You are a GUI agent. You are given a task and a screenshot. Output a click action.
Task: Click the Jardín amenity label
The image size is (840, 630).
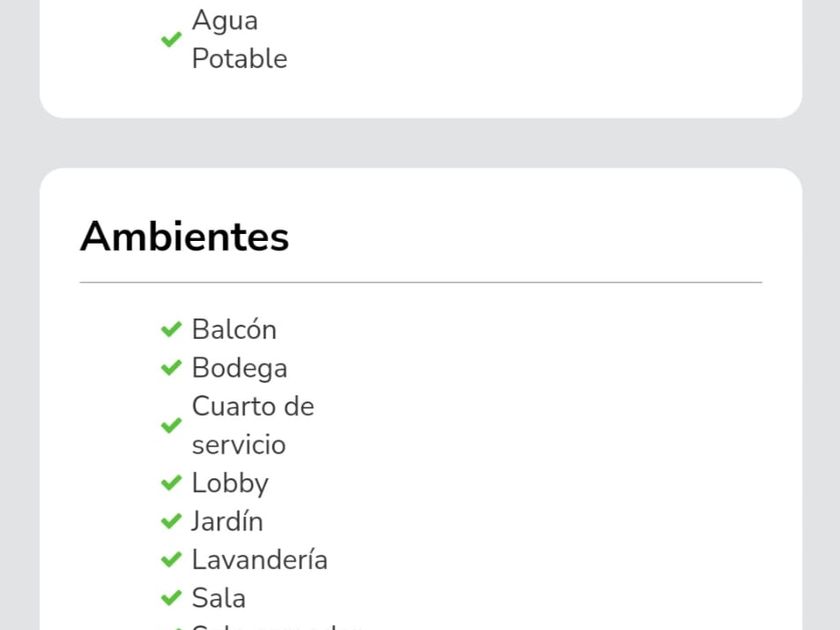pos(227,521)
